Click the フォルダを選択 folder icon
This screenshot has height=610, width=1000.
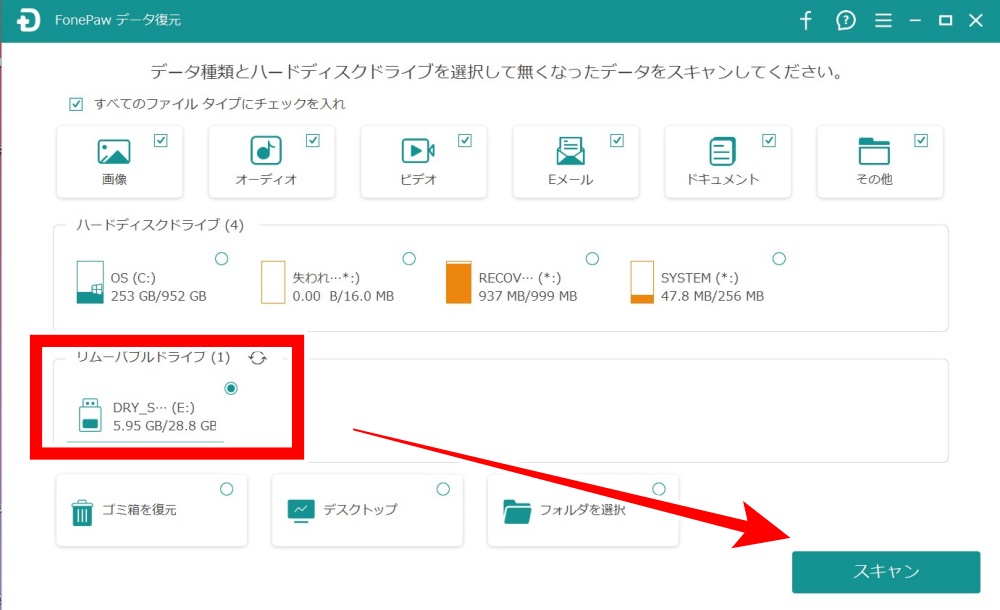(x=517, y=511)
